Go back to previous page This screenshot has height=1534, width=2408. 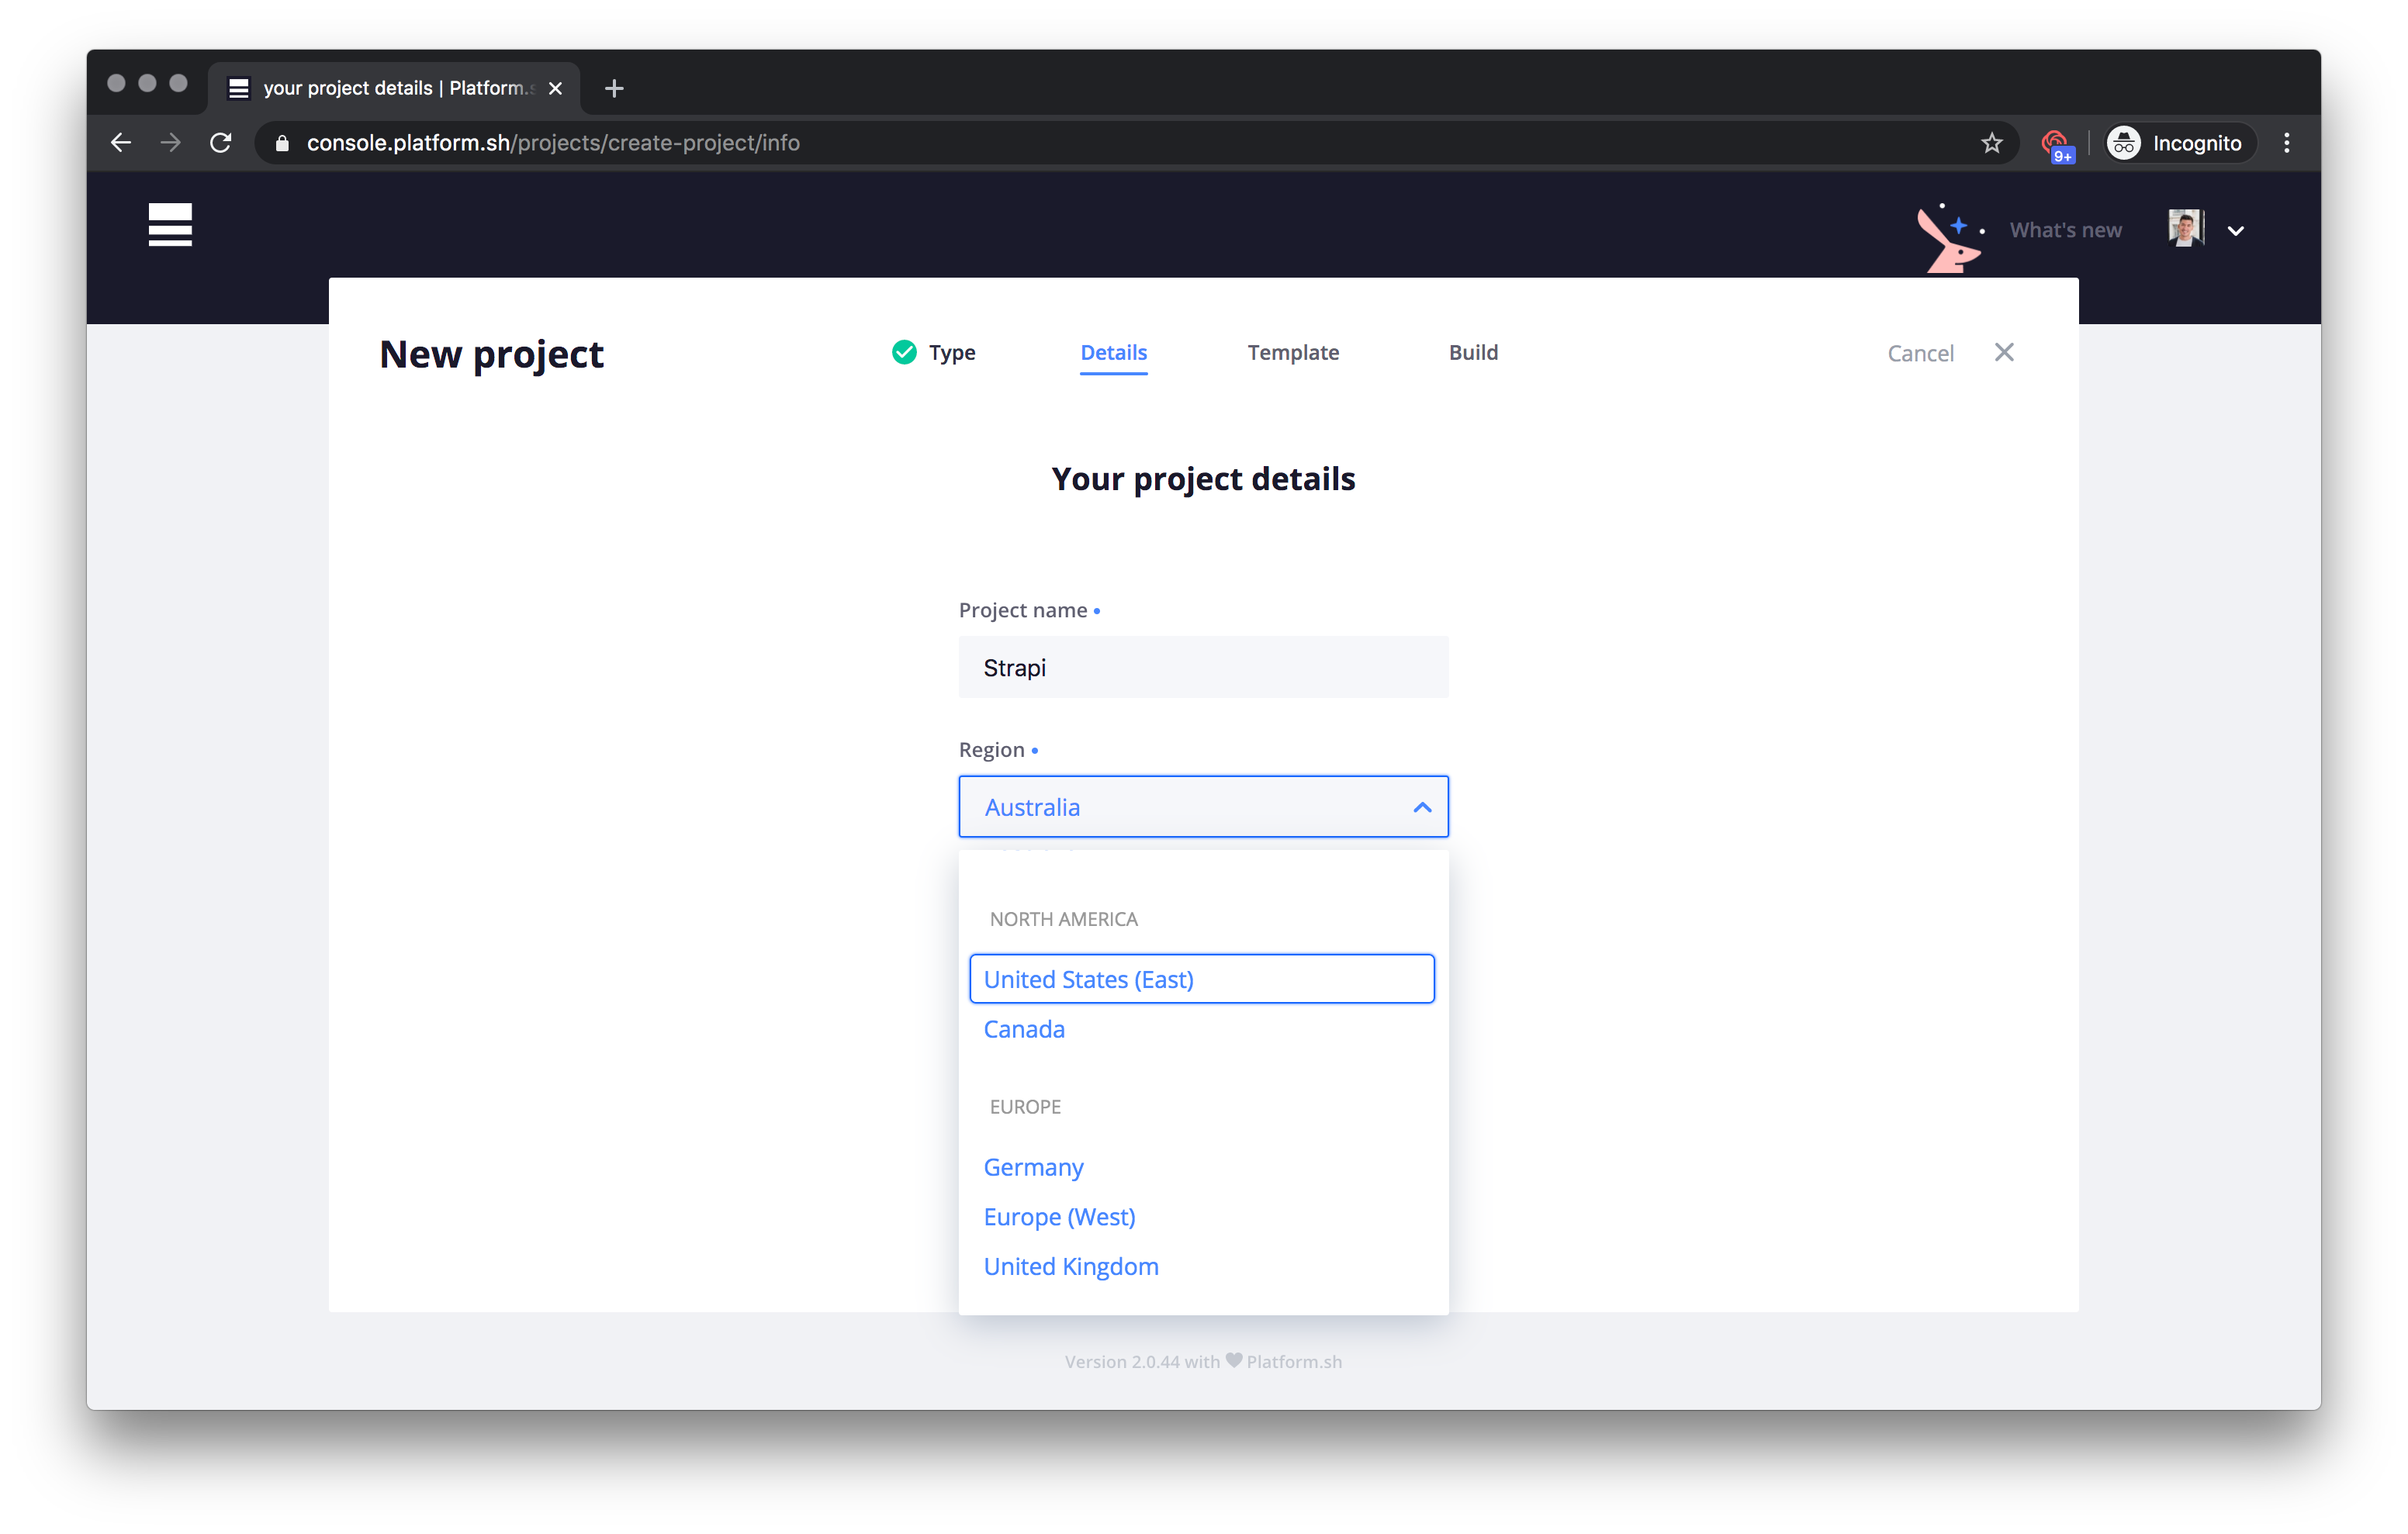pos(121,143)
